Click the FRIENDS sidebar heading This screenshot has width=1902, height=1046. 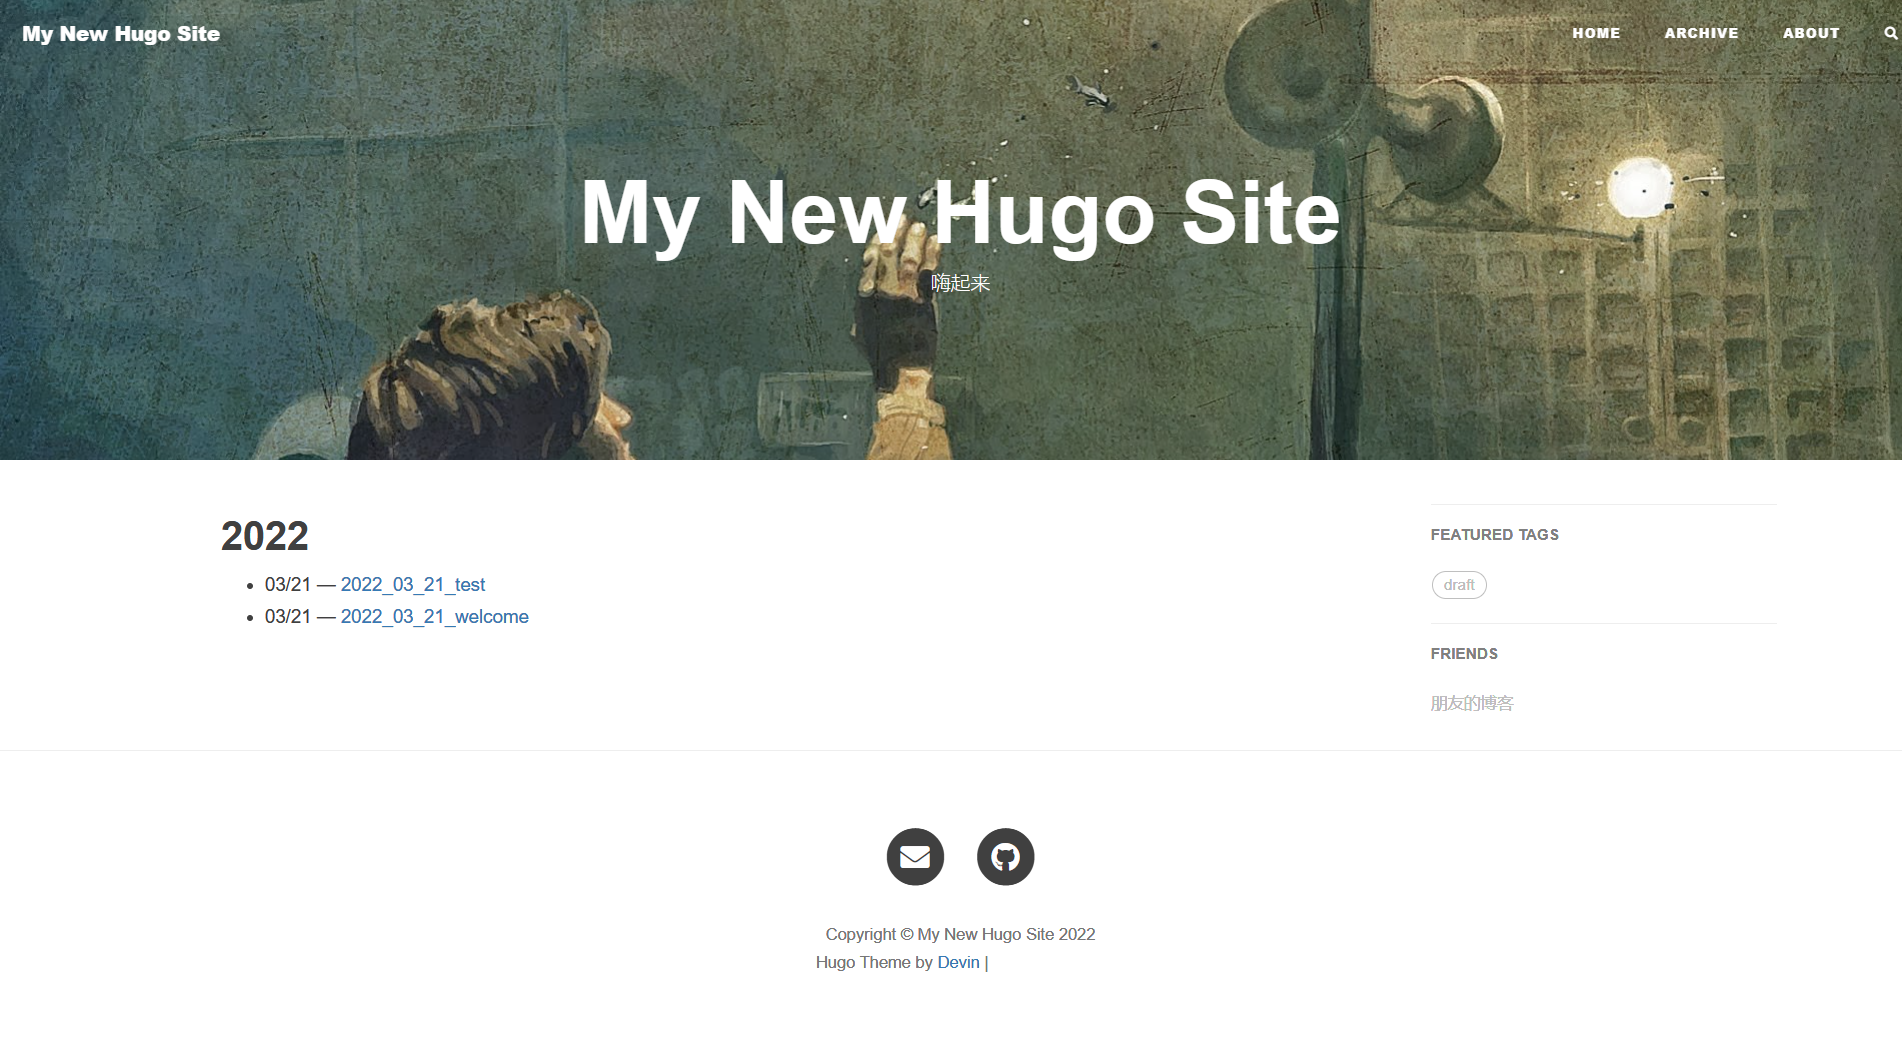[x=1464, y=654]
